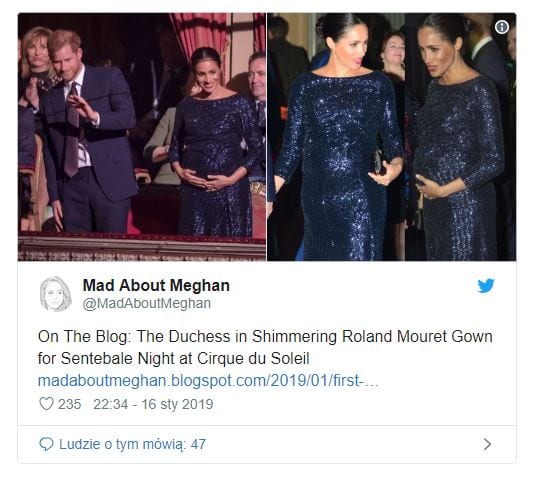The height and width of the screenshot is (484, 533).
Task: Click the footer conversation bar of the tweet
Action: [x=267, y=444]
